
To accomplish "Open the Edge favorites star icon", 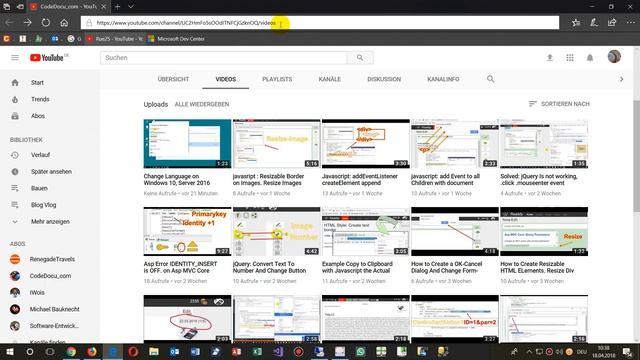I will pyautogui.click(x=576, y=22).
